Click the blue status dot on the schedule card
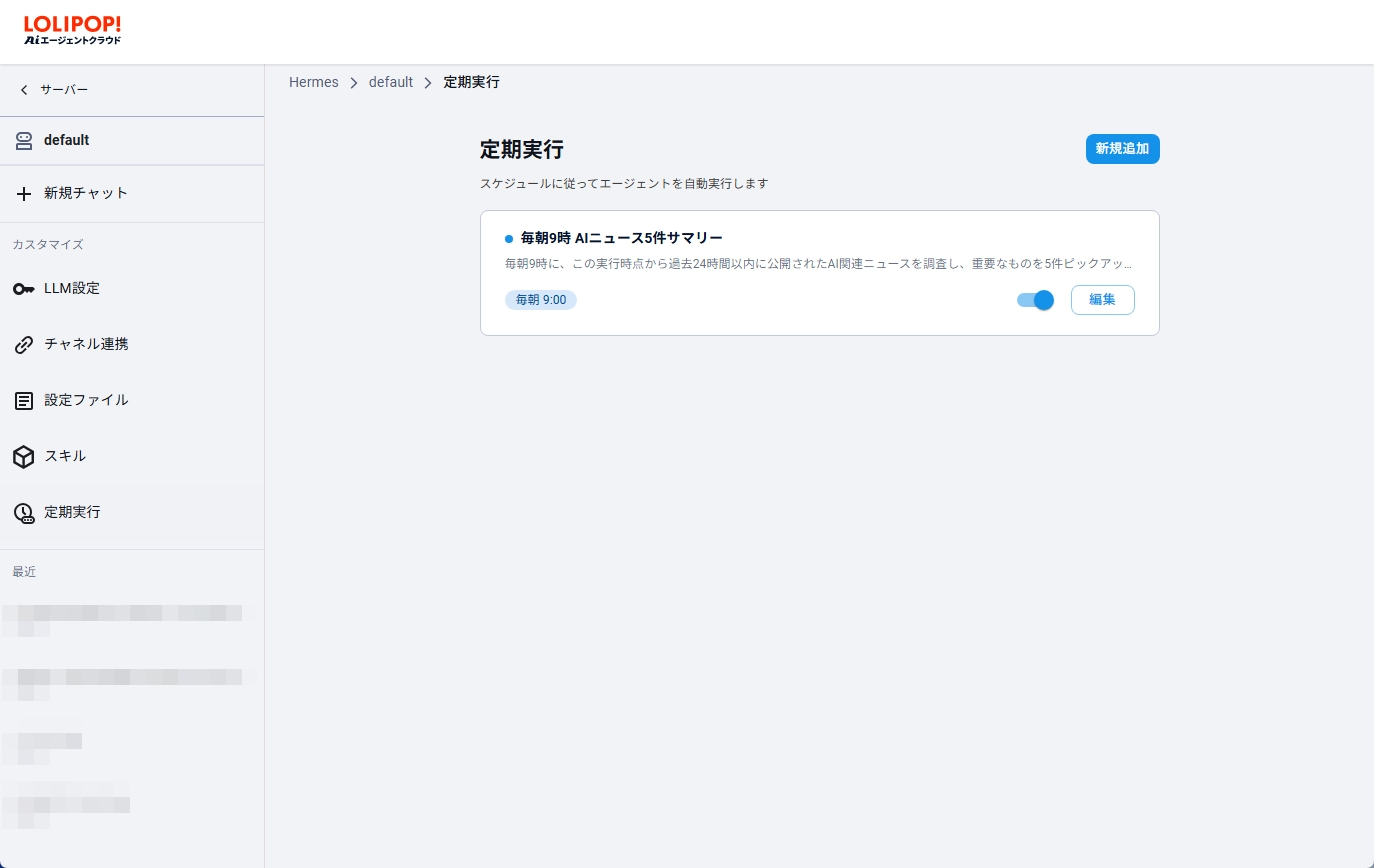The width and height of the screenshot is (1374, 868). [x=509, y=239]
